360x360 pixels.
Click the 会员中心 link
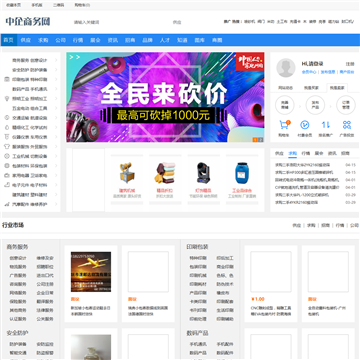[x=309, y=72]
